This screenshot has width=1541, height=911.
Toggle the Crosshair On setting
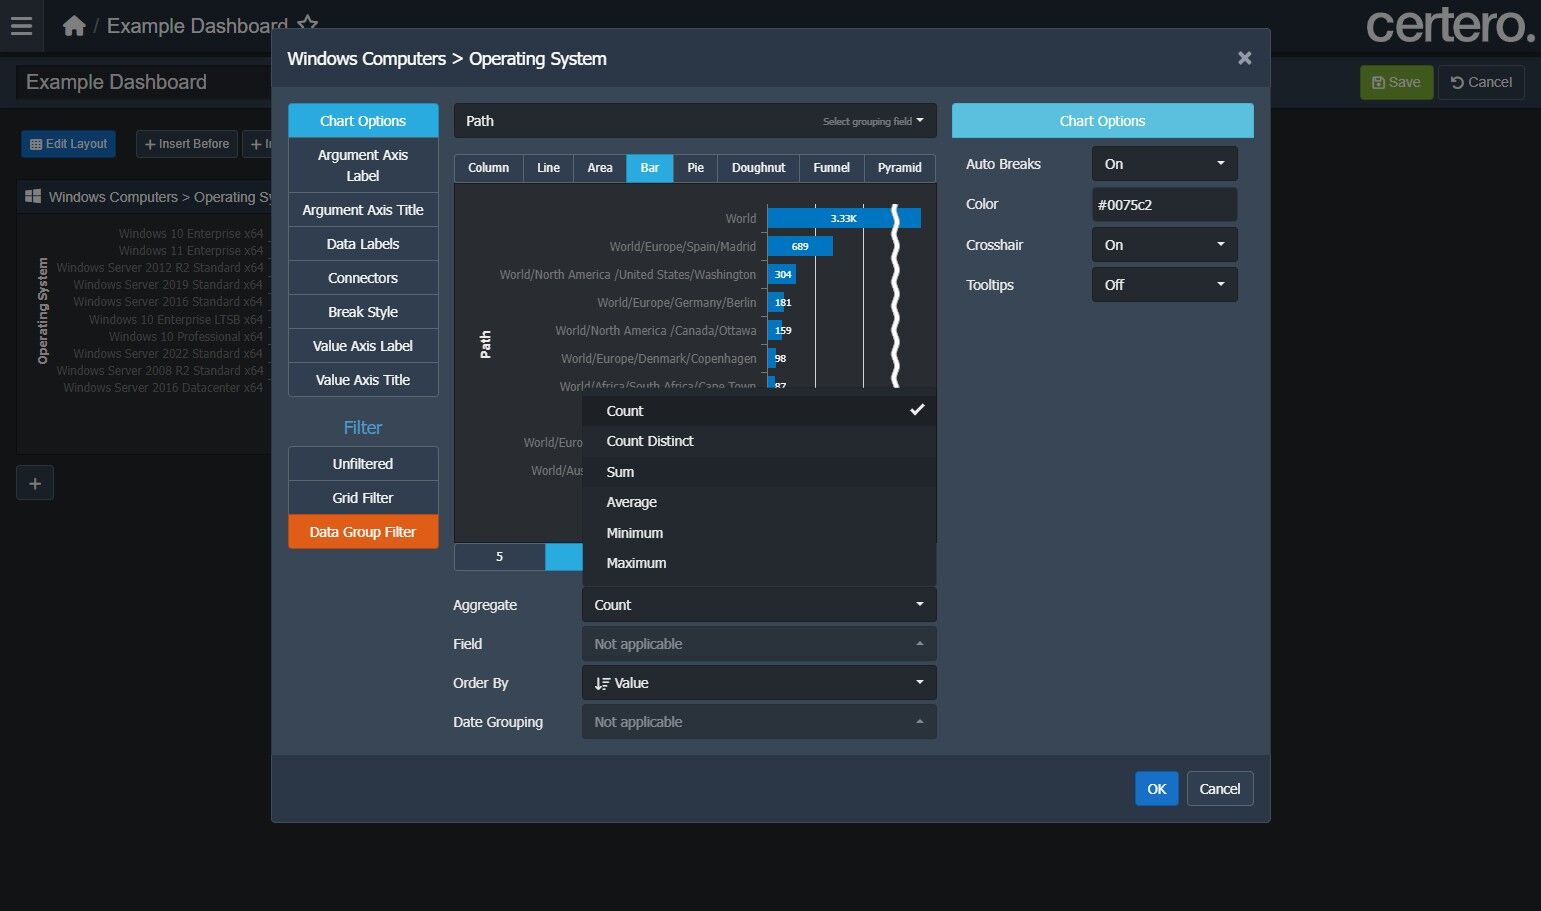coord(1164,245)
